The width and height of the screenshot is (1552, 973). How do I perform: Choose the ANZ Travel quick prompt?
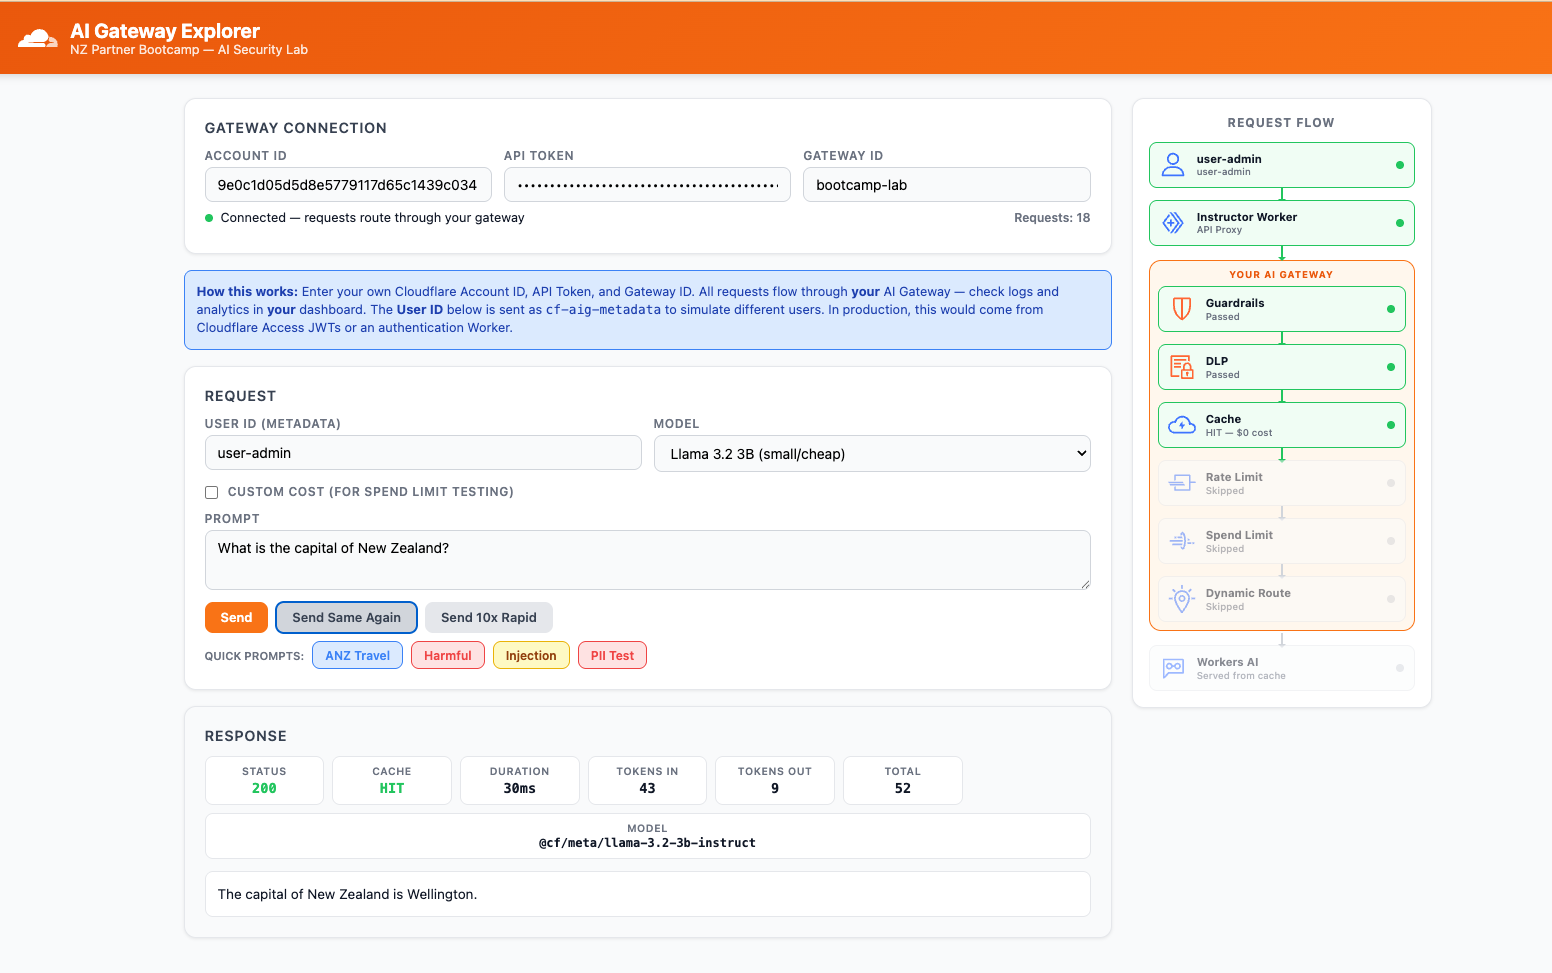[x=358, y=656]
